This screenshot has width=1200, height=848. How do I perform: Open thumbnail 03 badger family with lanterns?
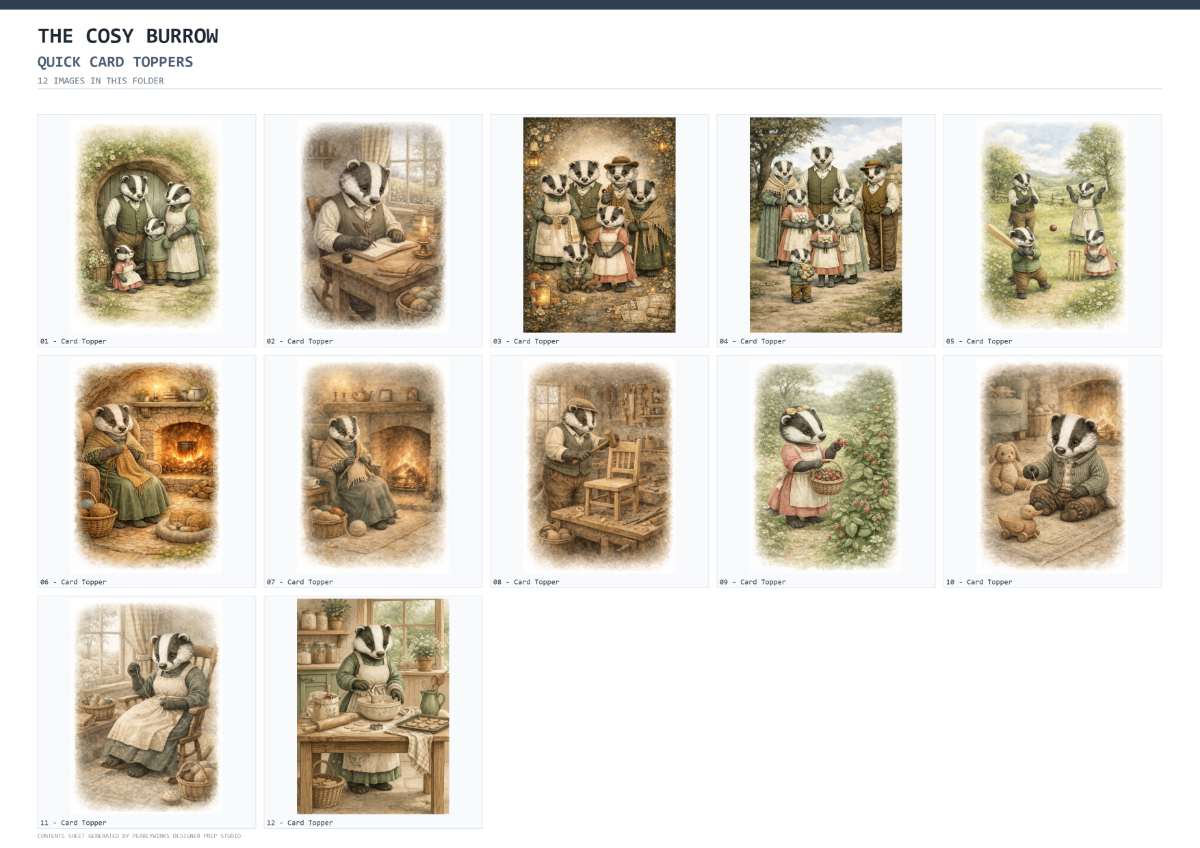coord(599,225)
